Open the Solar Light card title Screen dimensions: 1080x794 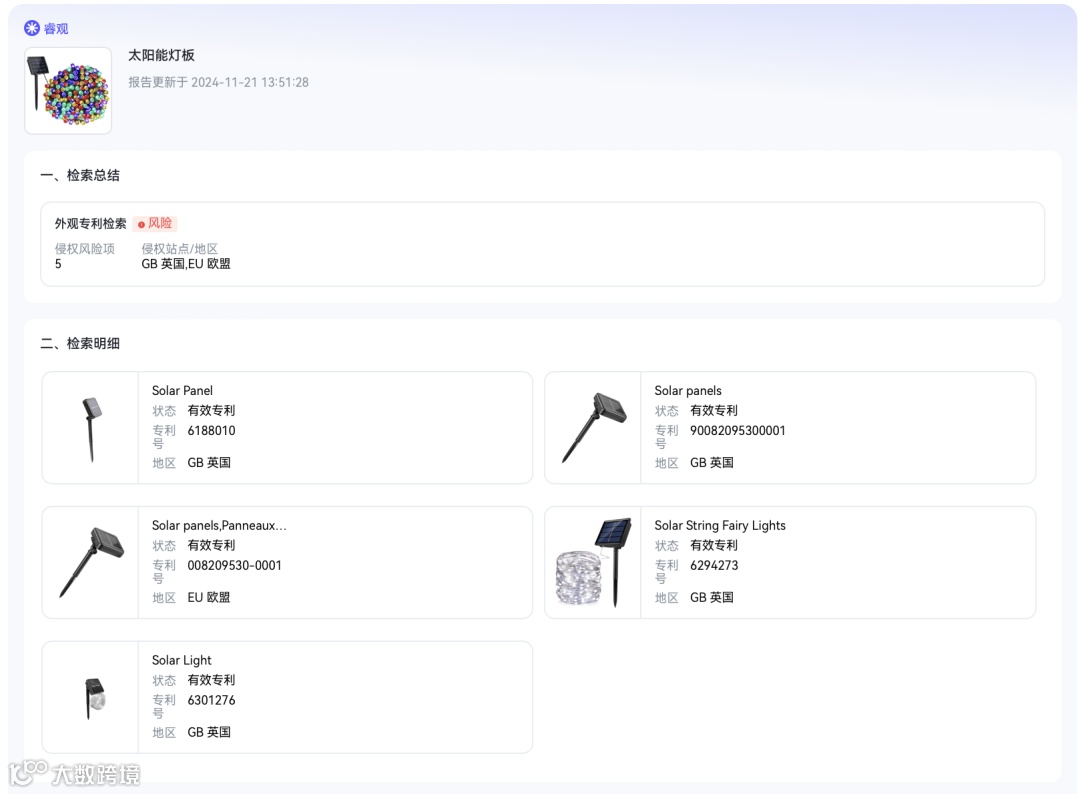[182, 660]
